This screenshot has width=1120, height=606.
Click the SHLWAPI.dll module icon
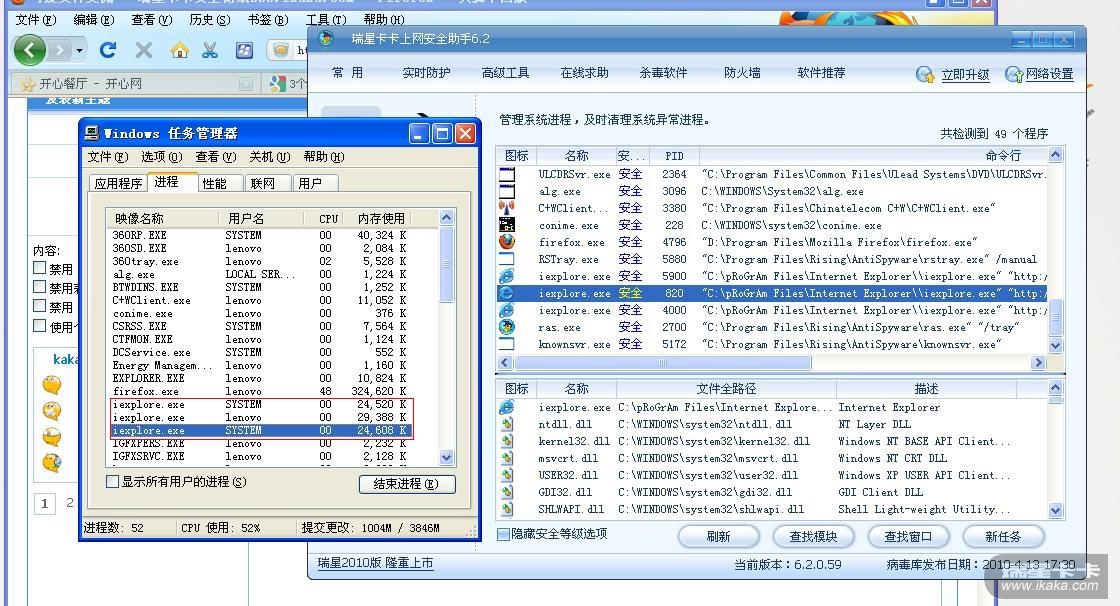coord(506,510)
